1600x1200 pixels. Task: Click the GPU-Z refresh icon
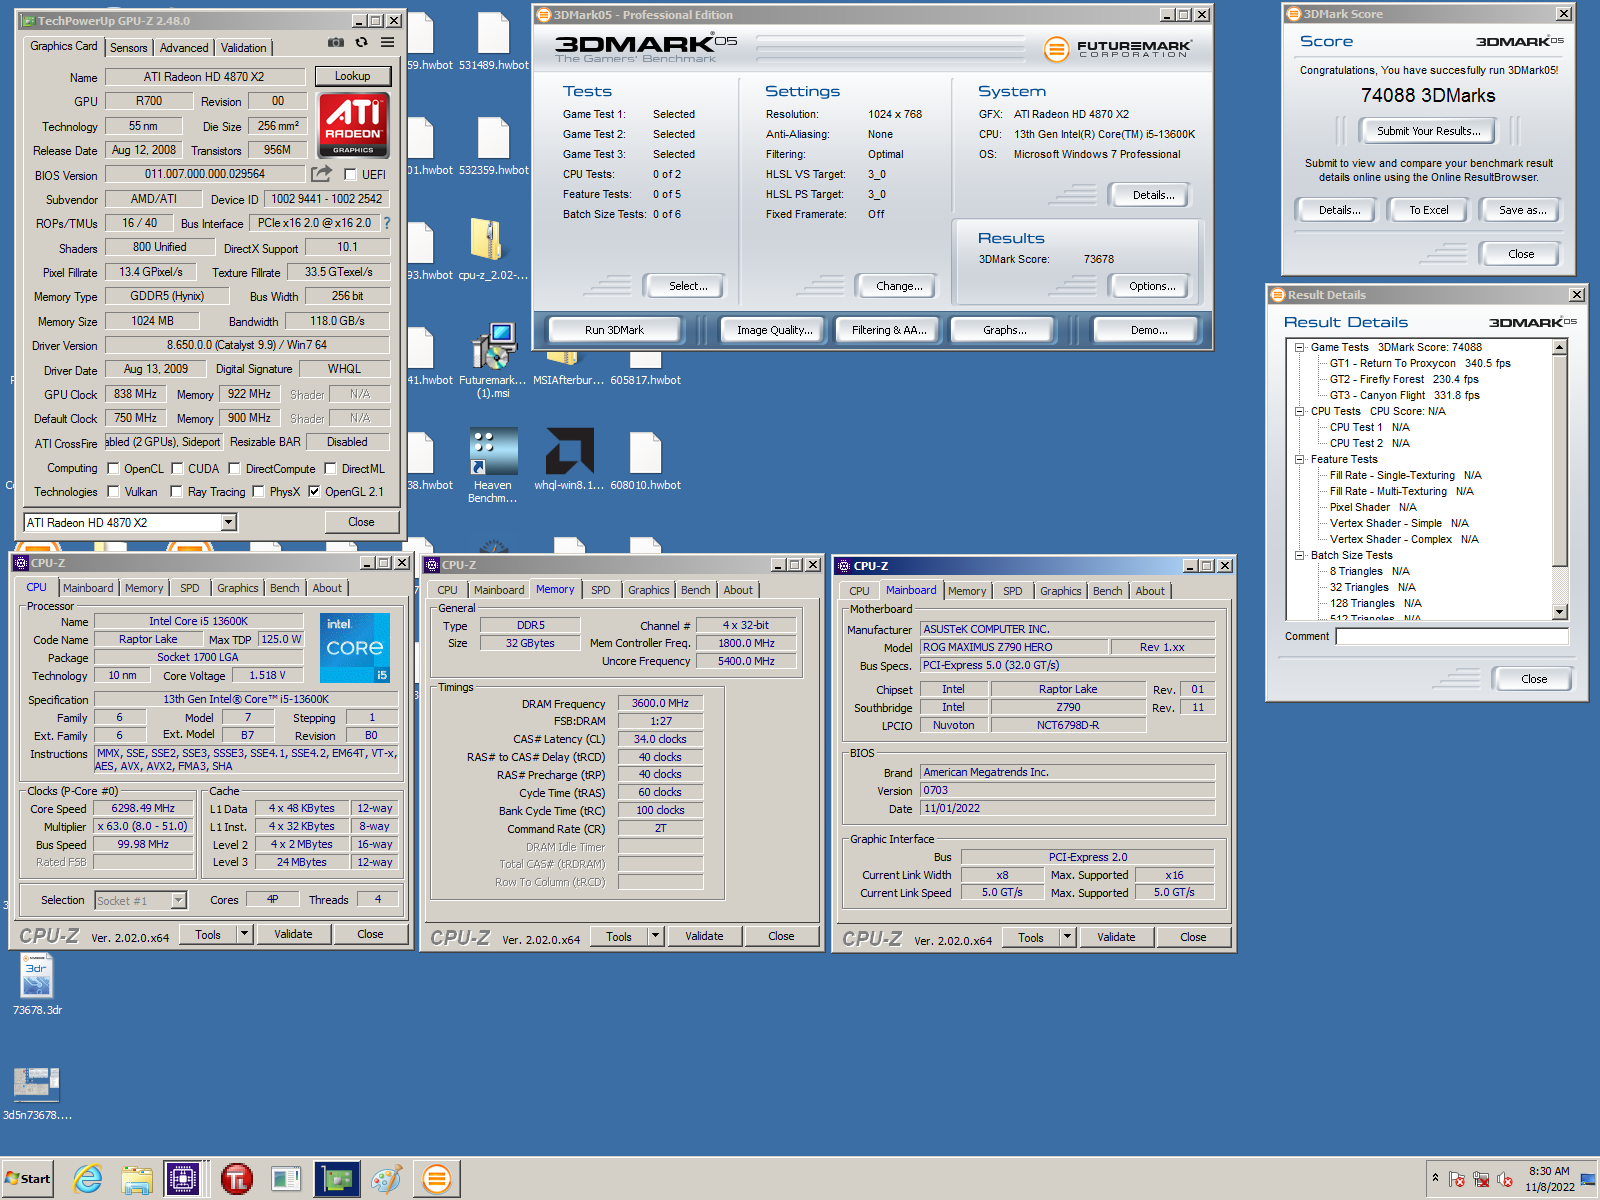[361, 43]
